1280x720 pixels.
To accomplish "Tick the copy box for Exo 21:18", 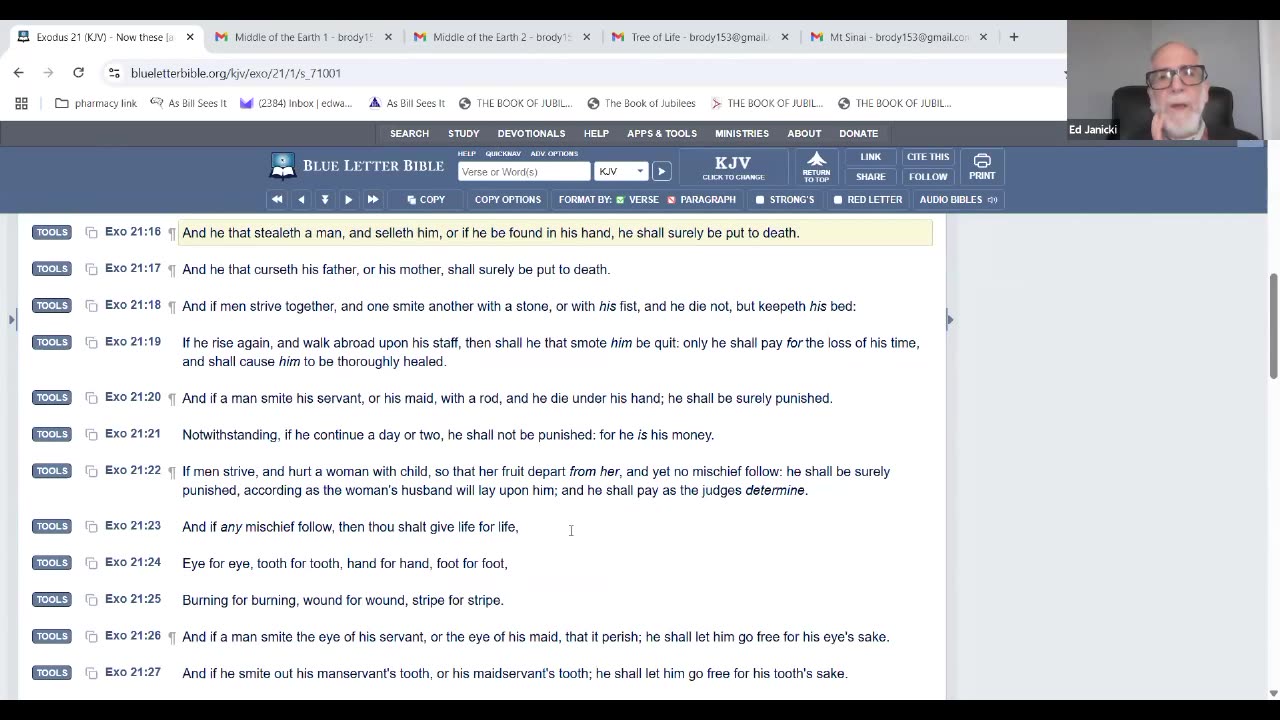I will pyautogui.click(x=91, y=306).
